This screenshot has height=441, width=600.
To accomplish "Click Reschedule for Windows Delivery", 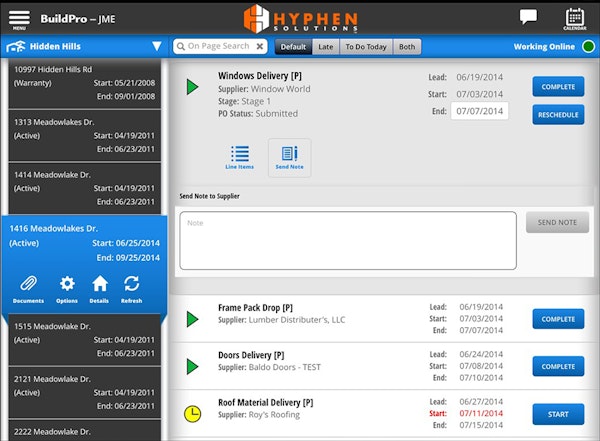I will (x=558, y=113).
